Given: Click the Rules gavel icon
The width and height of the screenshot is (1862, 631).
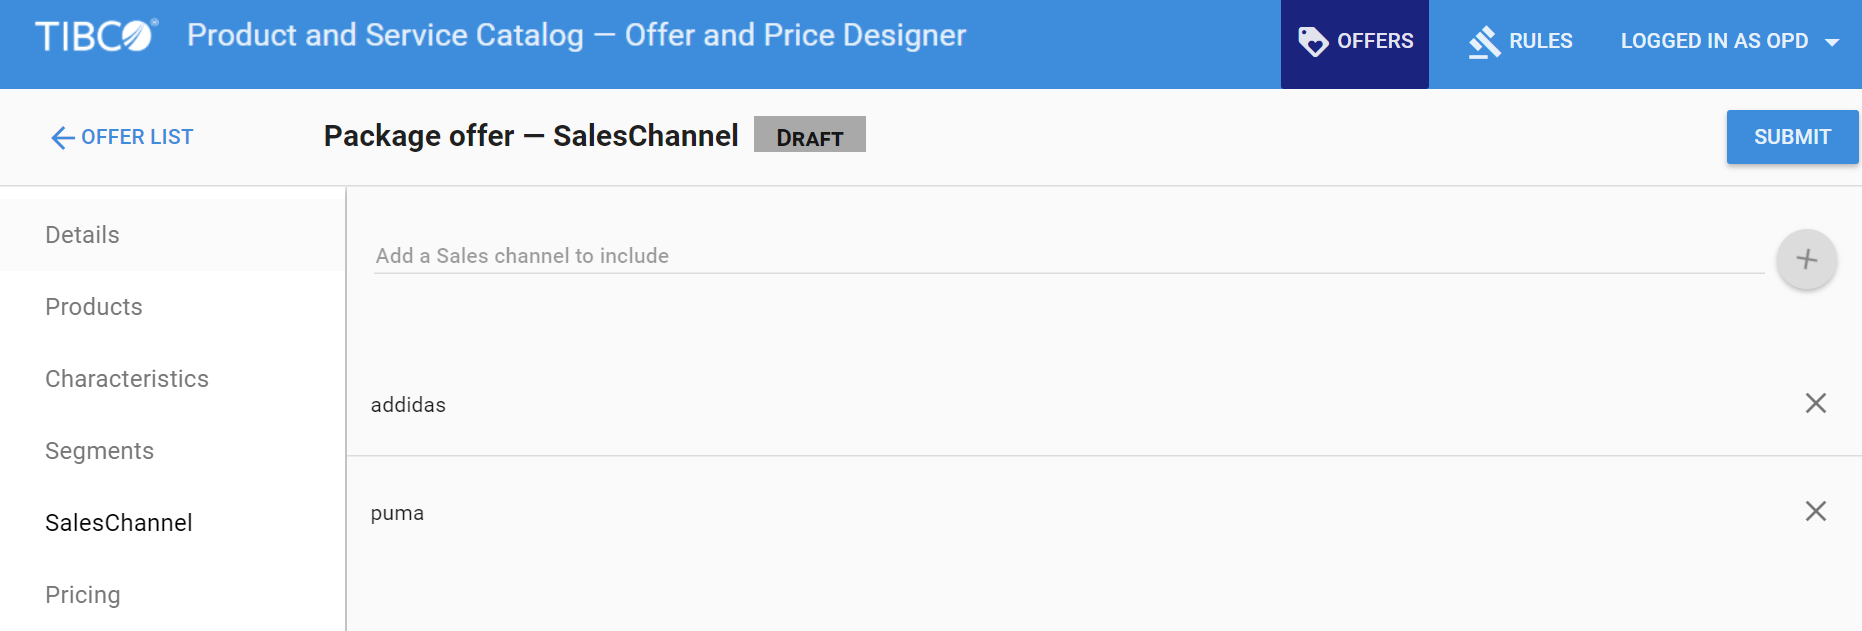Looking at the screenshot, I should [x=1484, y=42].
